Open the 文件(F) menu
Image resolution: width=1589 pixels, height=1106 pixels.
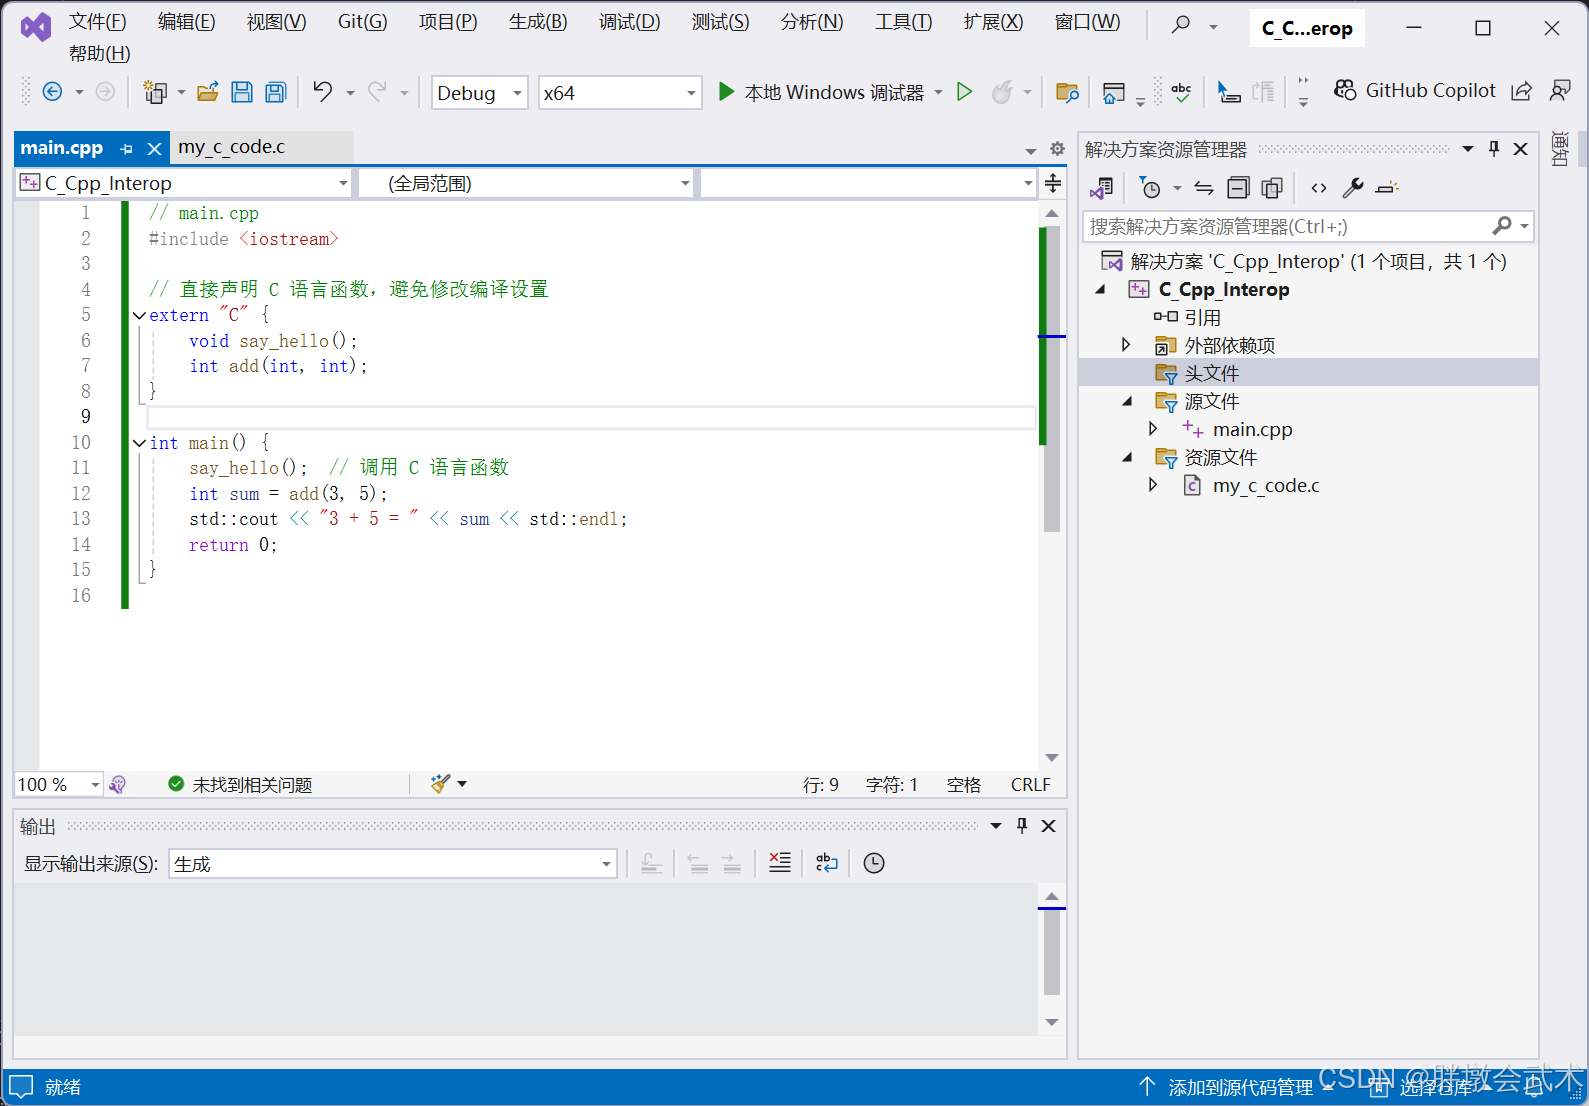[x=98, y=22]
